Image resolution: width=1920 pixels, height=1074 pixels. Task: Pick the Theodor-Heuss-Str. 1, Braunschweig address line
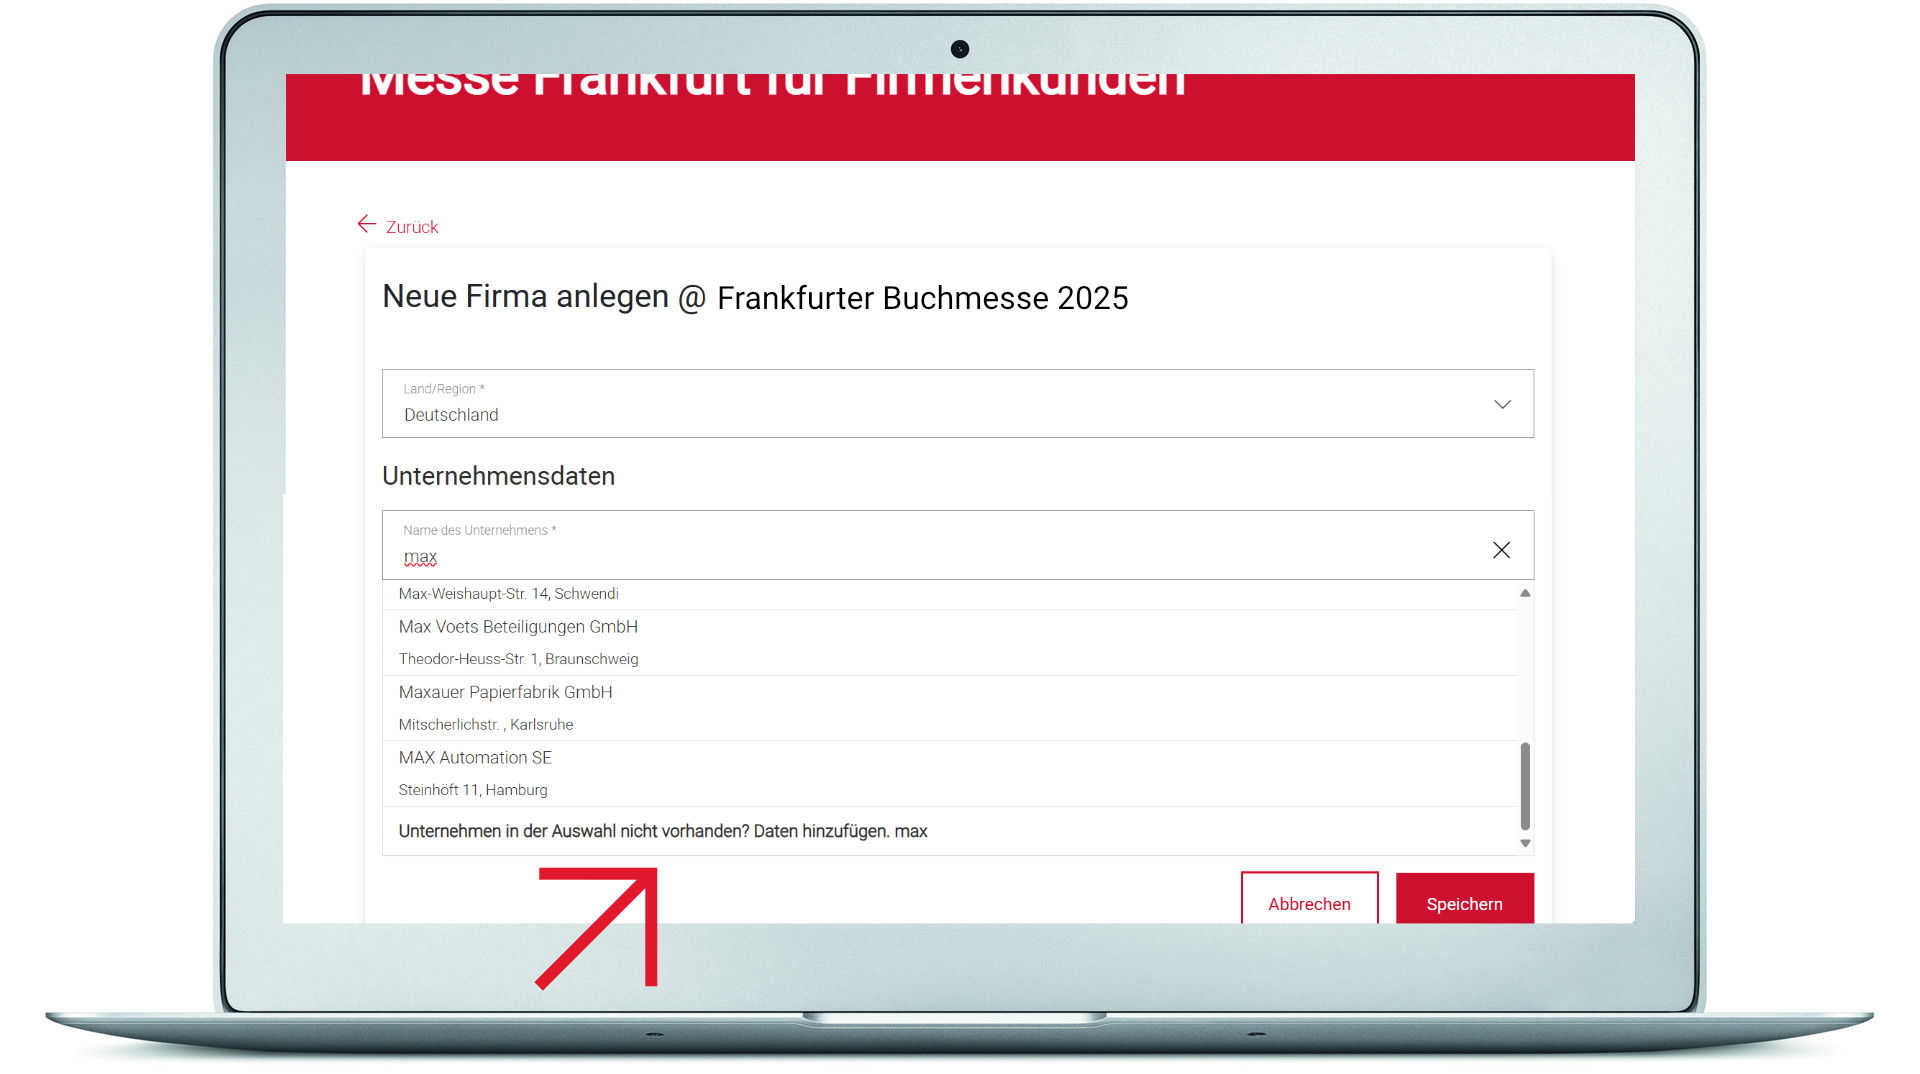pyautogui.click(x=518, y=659)
